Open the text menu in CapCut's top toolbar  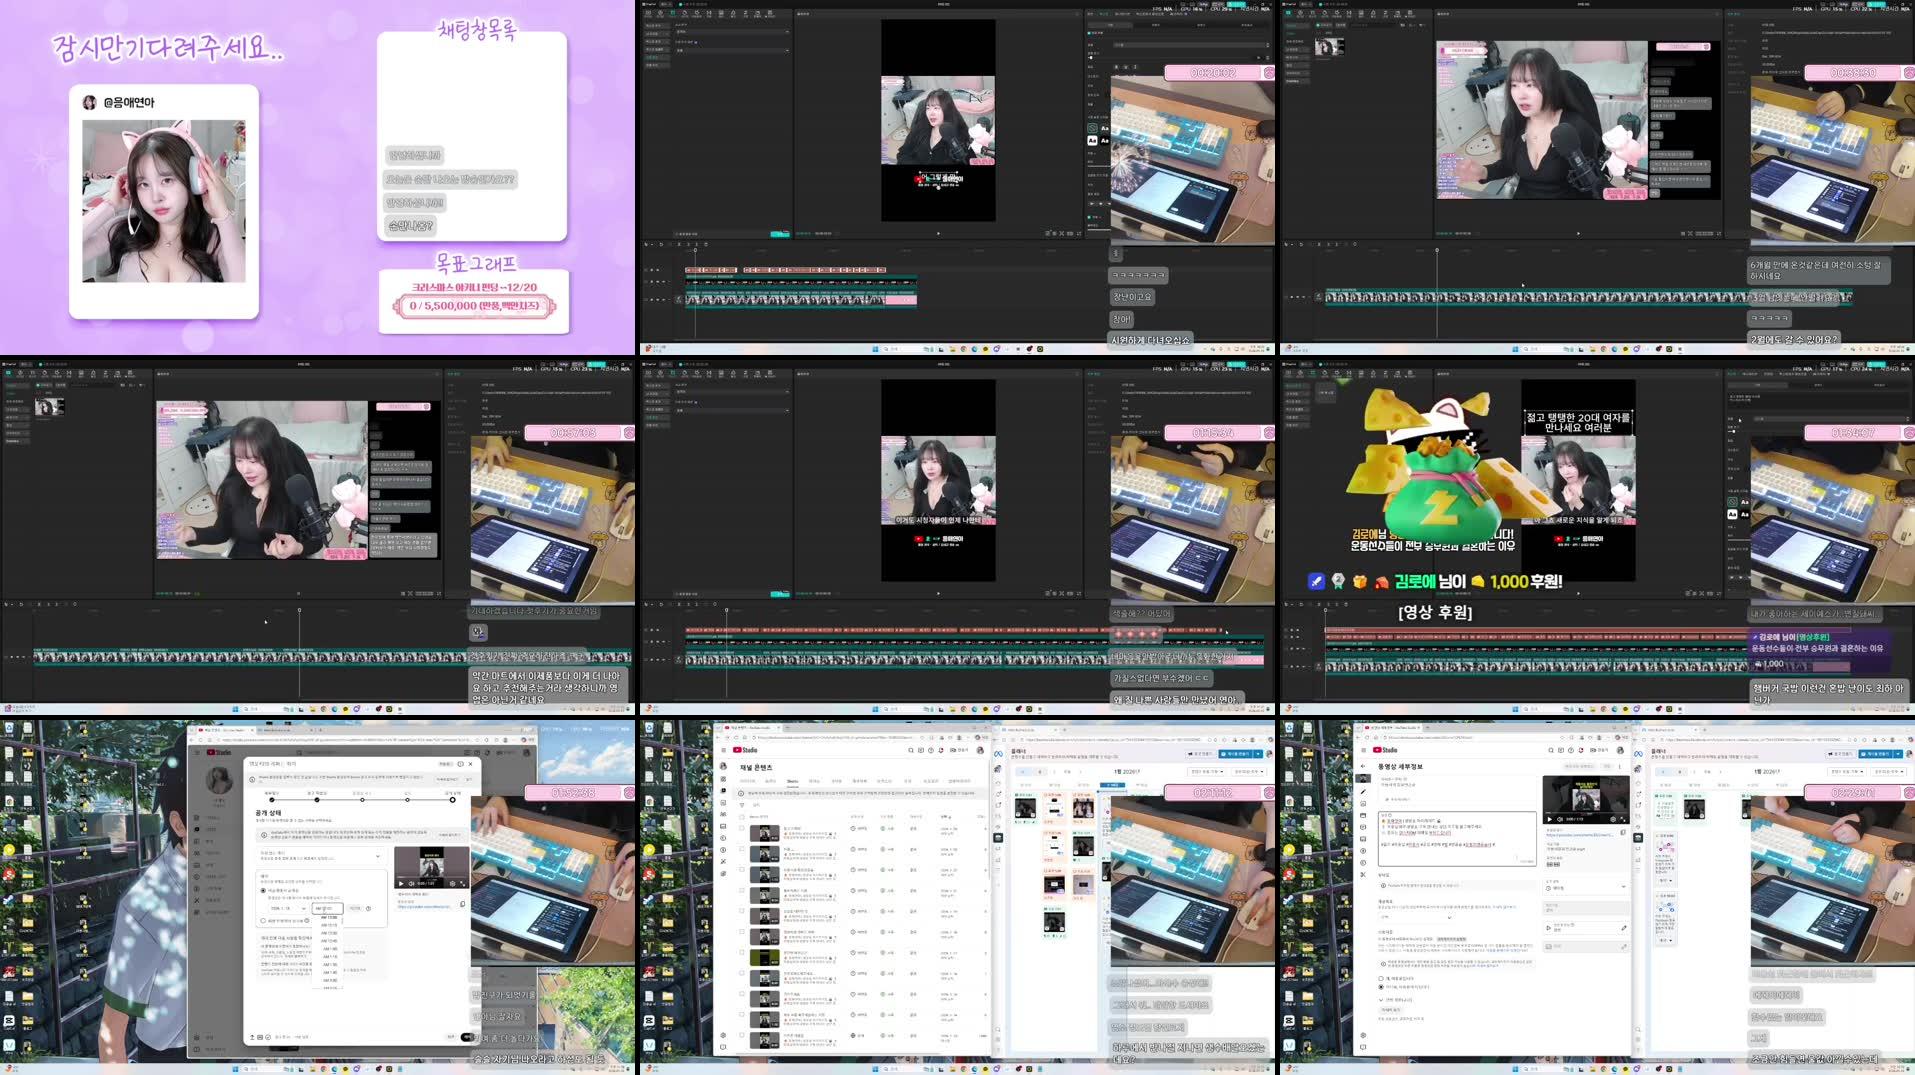click(x=672, y=14)
